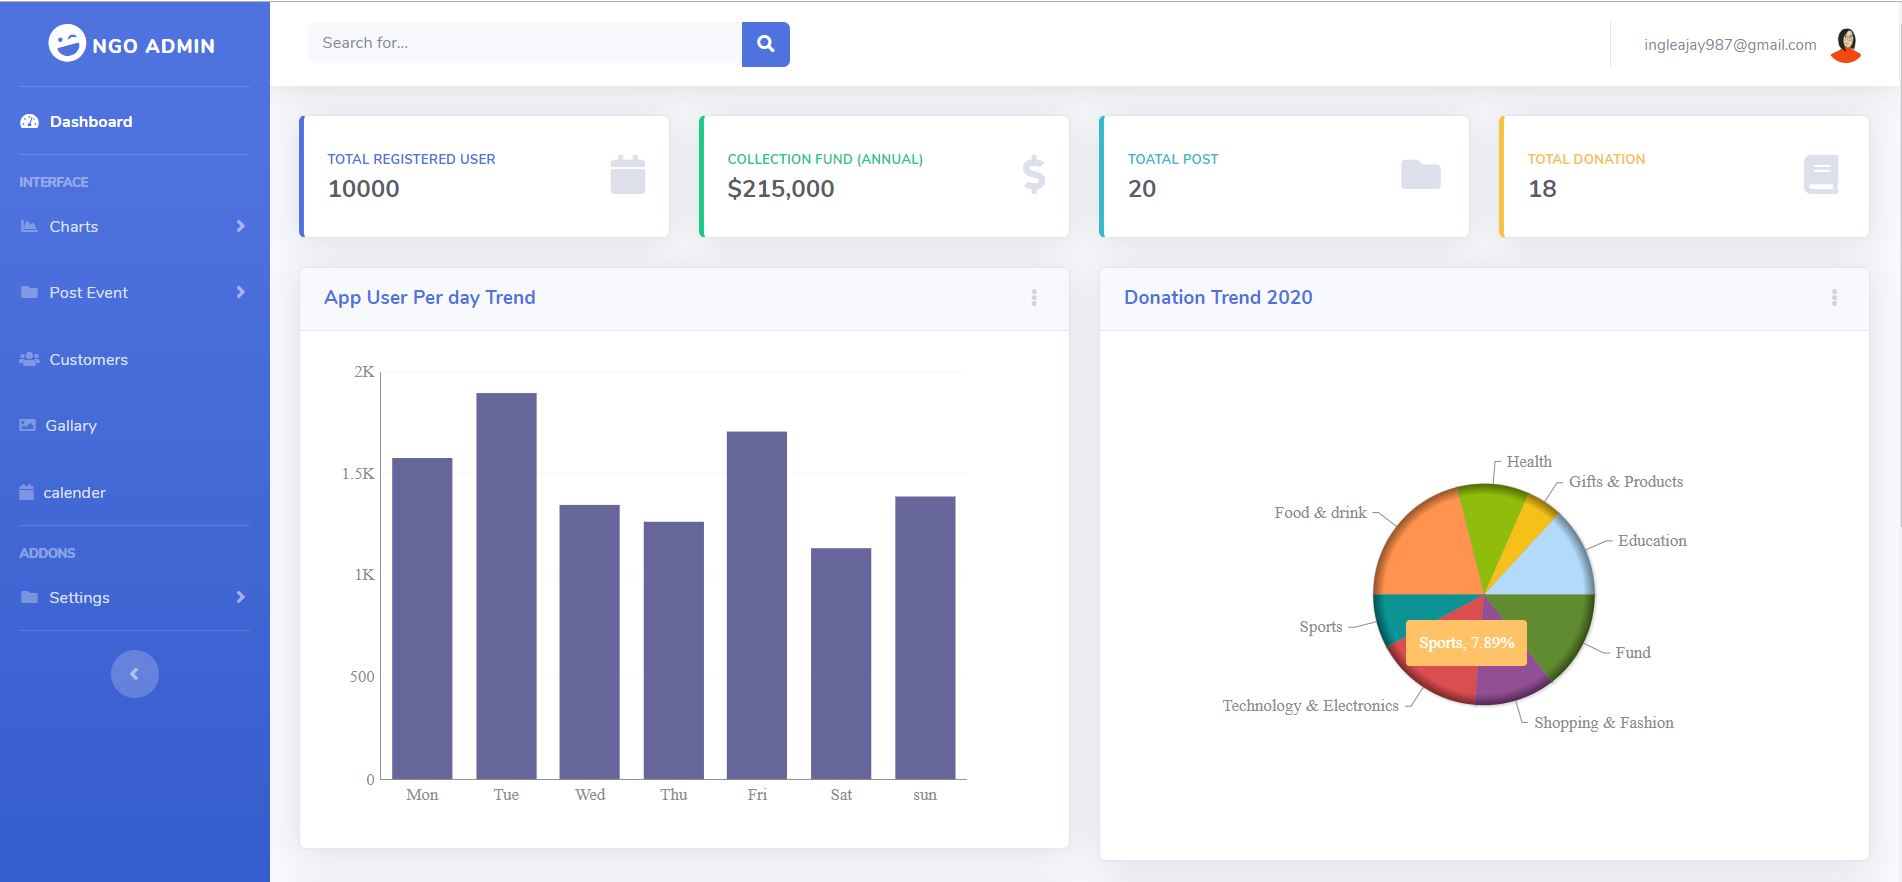Click the folder icon on Toatal Post card
Viewport: 1902px width, 882px height.
point(1420,175)
